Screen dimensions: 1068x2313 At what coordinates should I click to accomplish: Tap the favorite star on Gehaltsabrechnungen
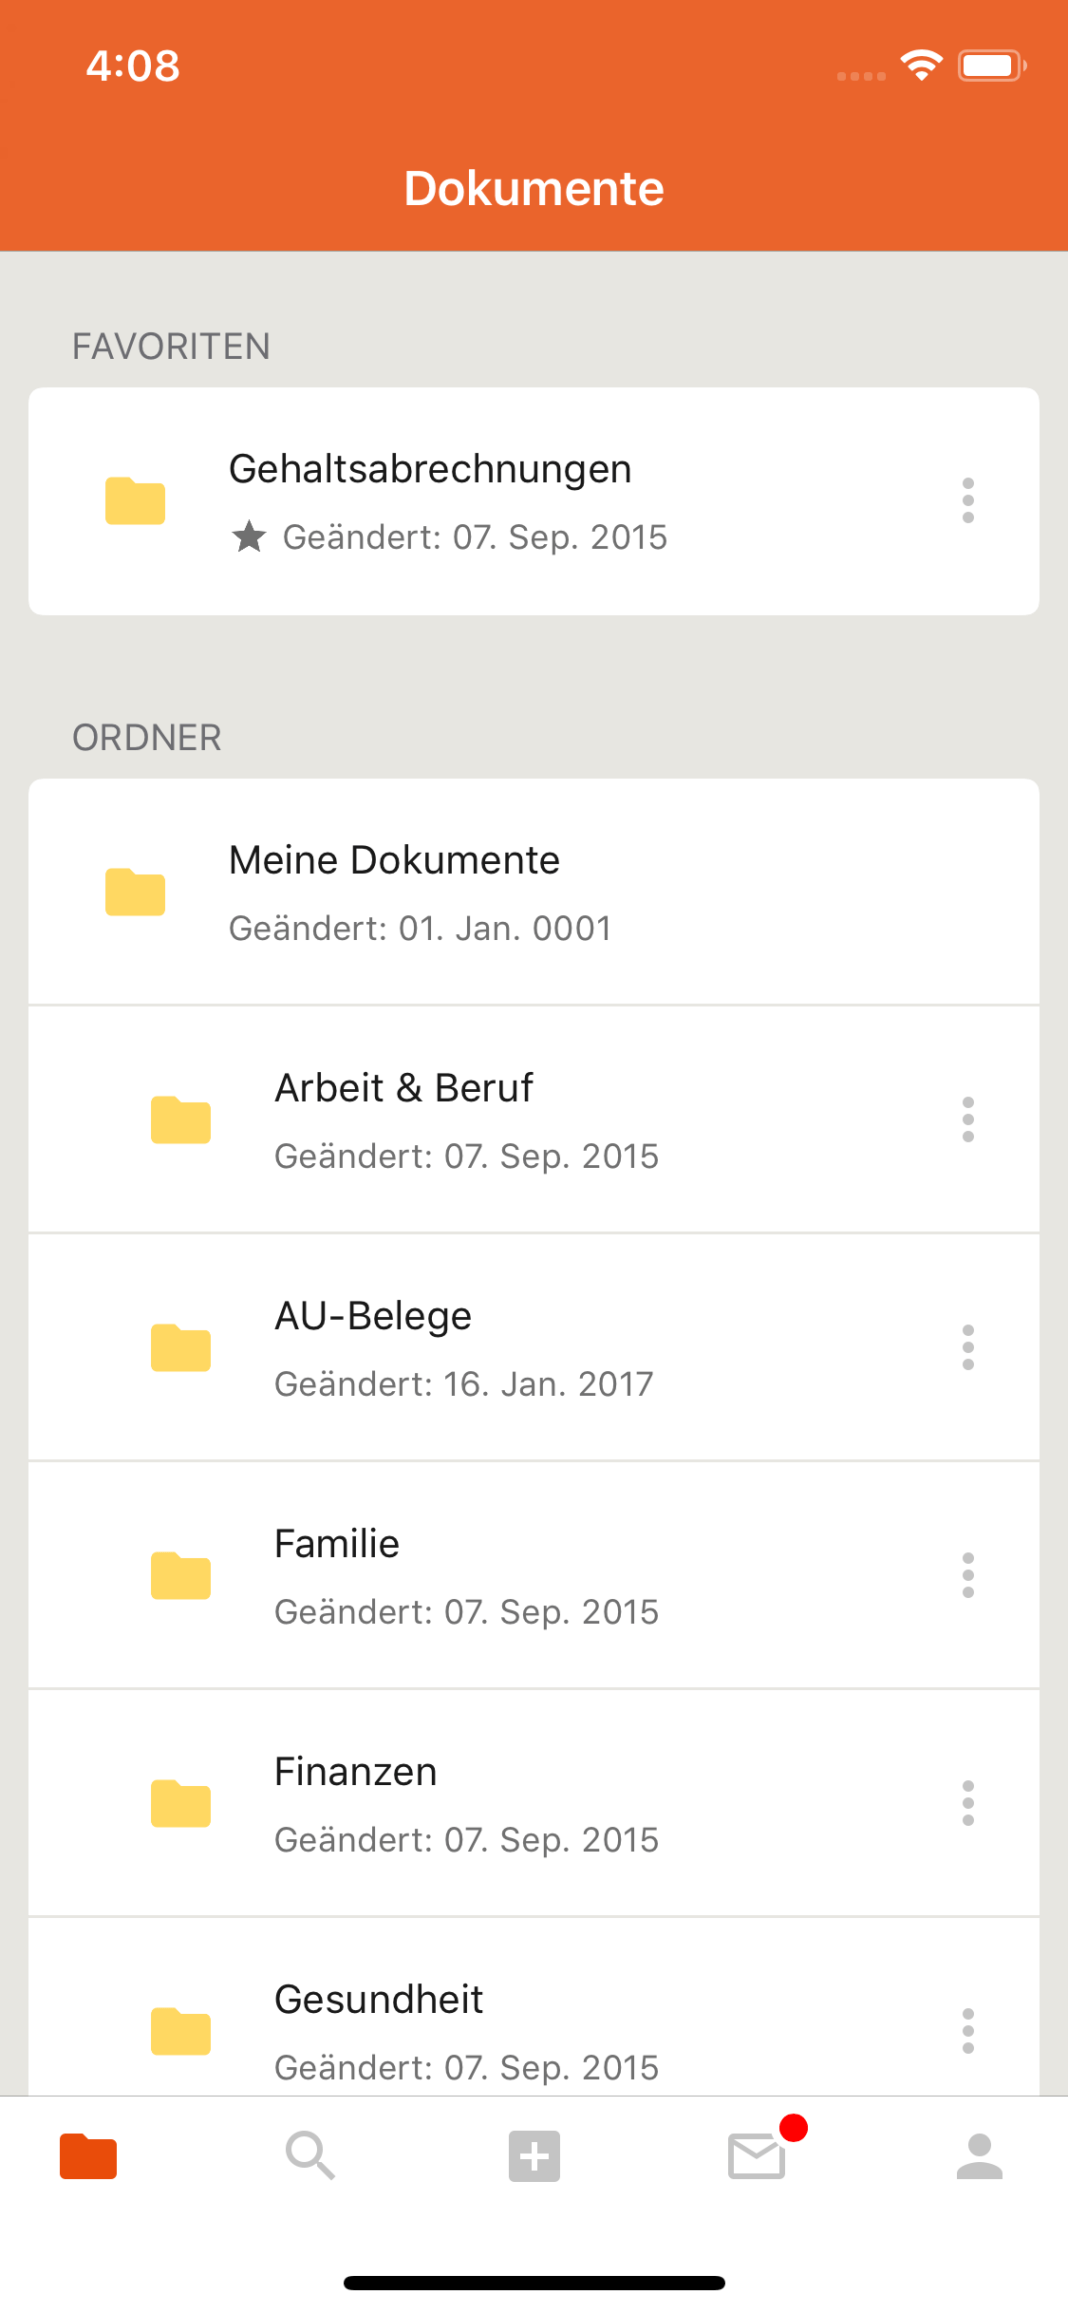coord(249,537)
